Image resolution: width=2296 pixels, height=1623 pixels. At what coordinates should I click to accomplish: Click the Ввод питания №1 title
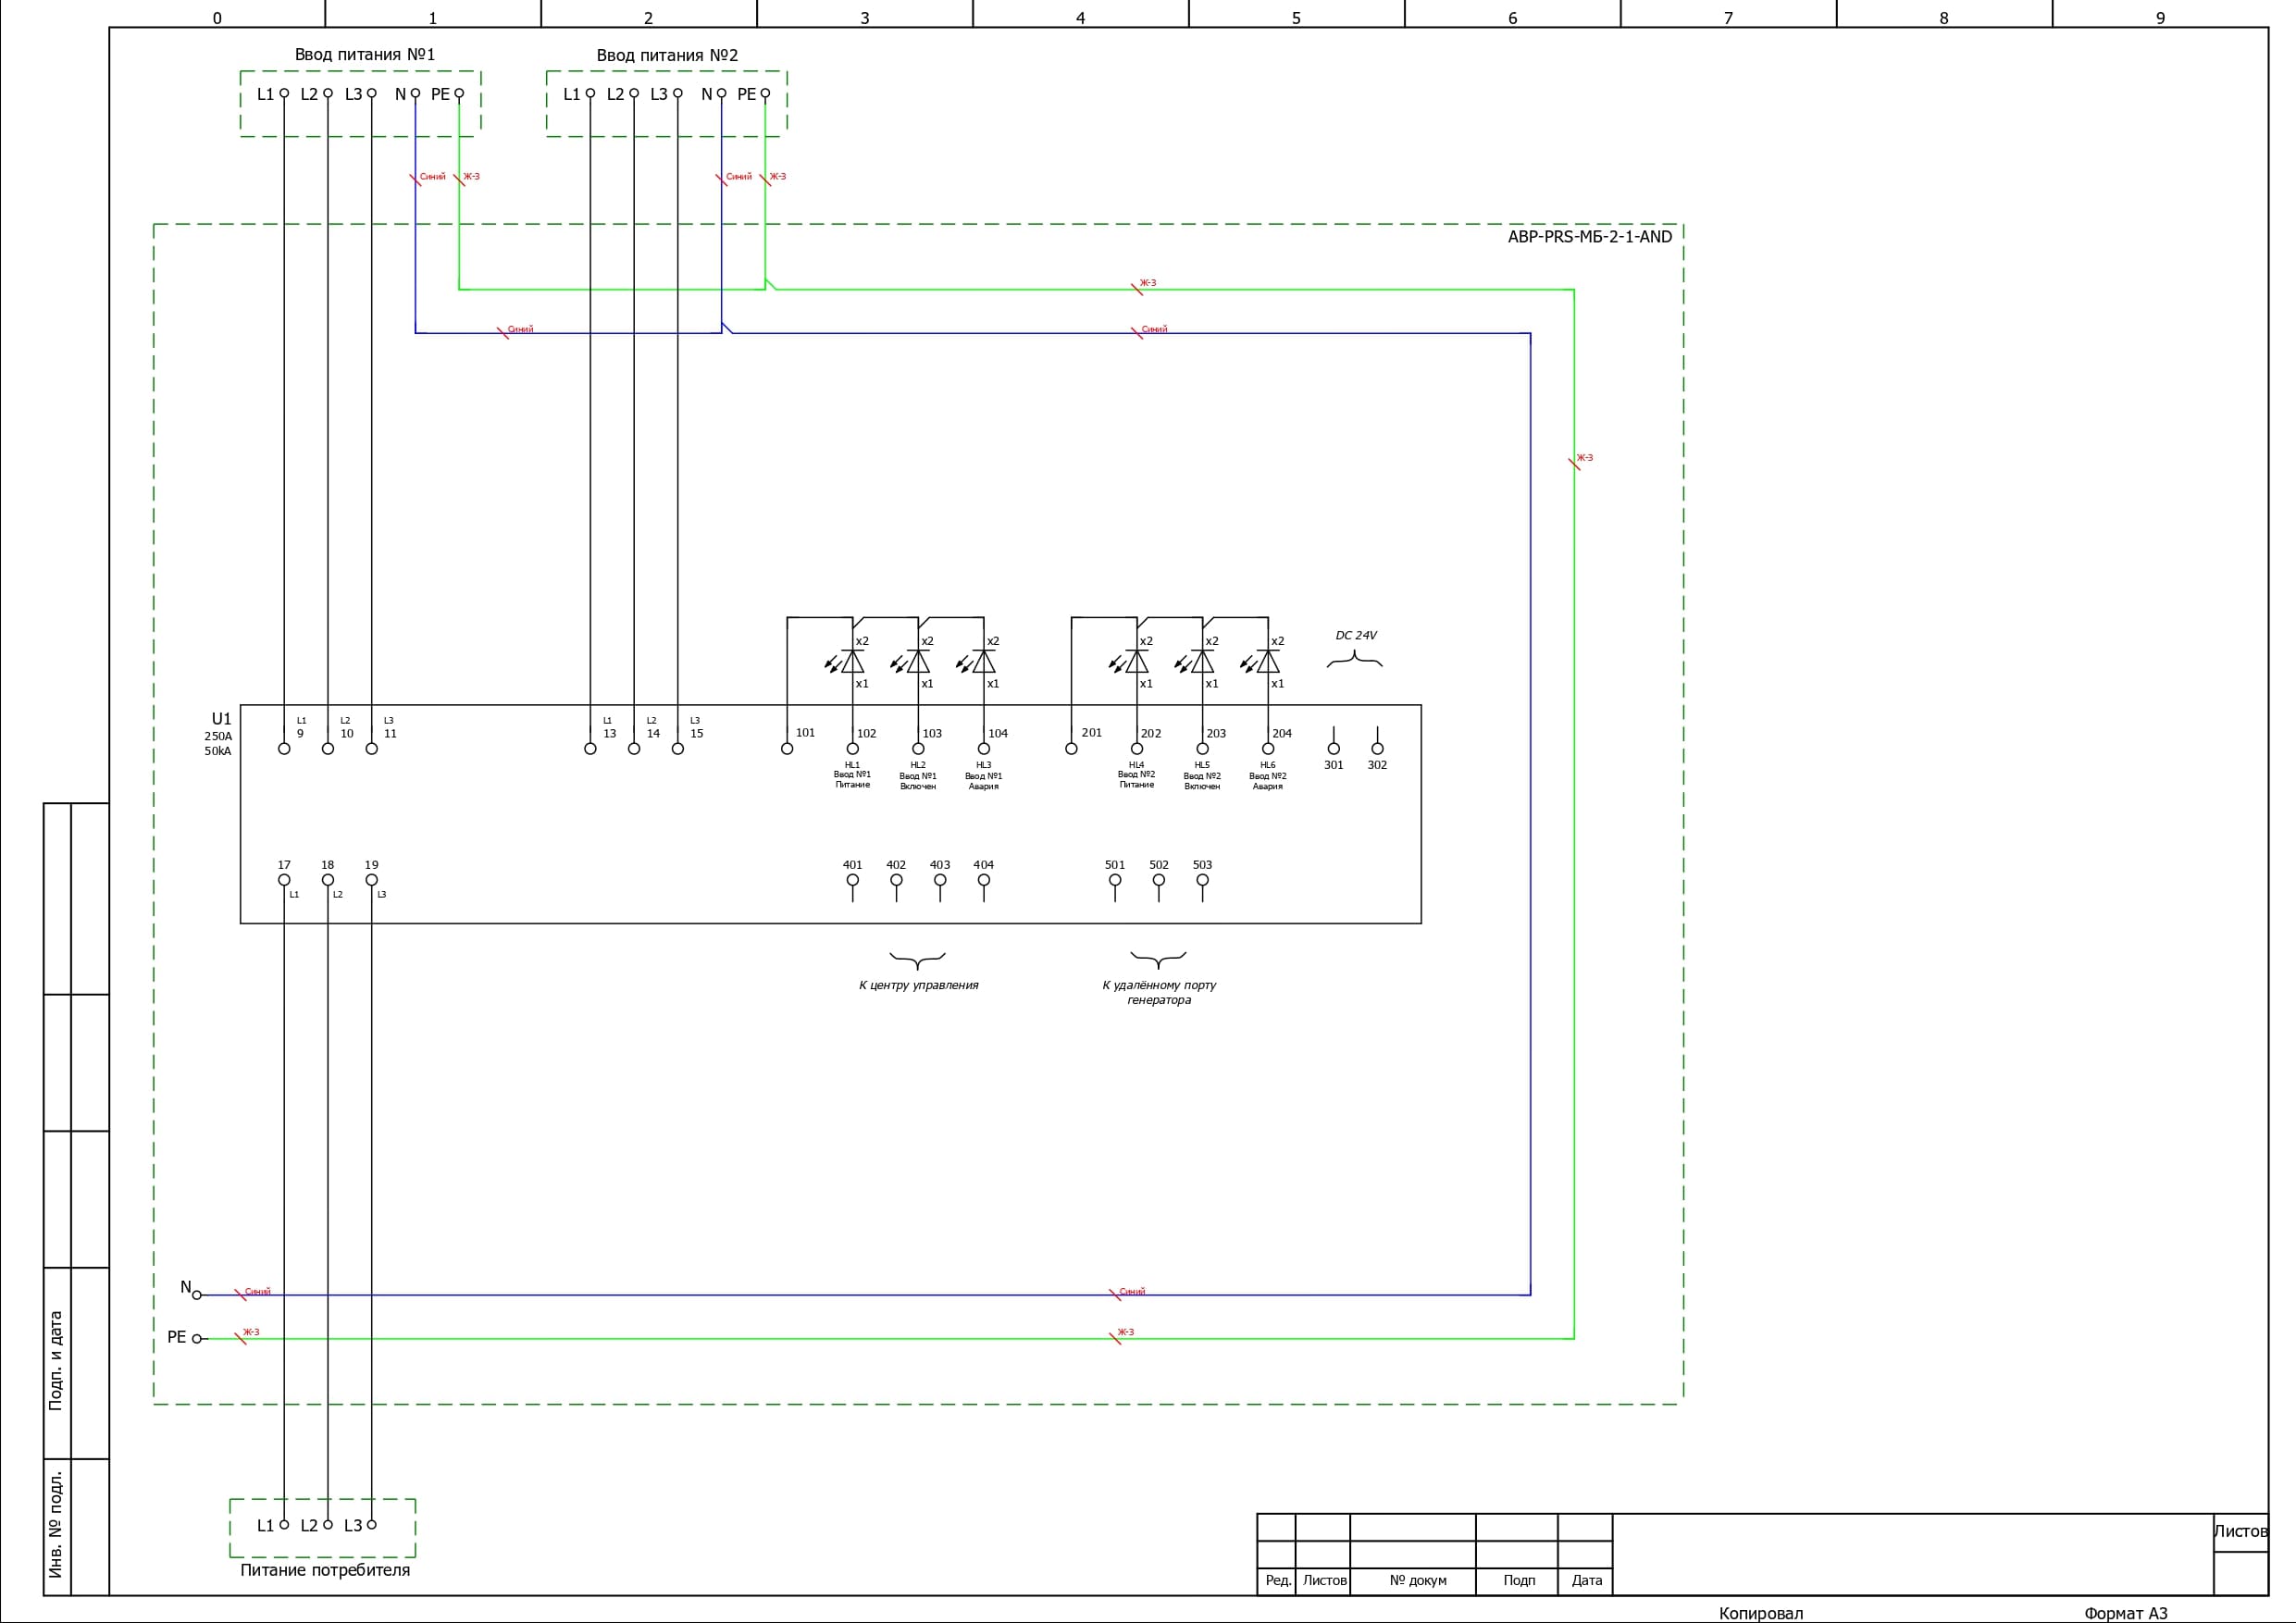tap(365, 55)
